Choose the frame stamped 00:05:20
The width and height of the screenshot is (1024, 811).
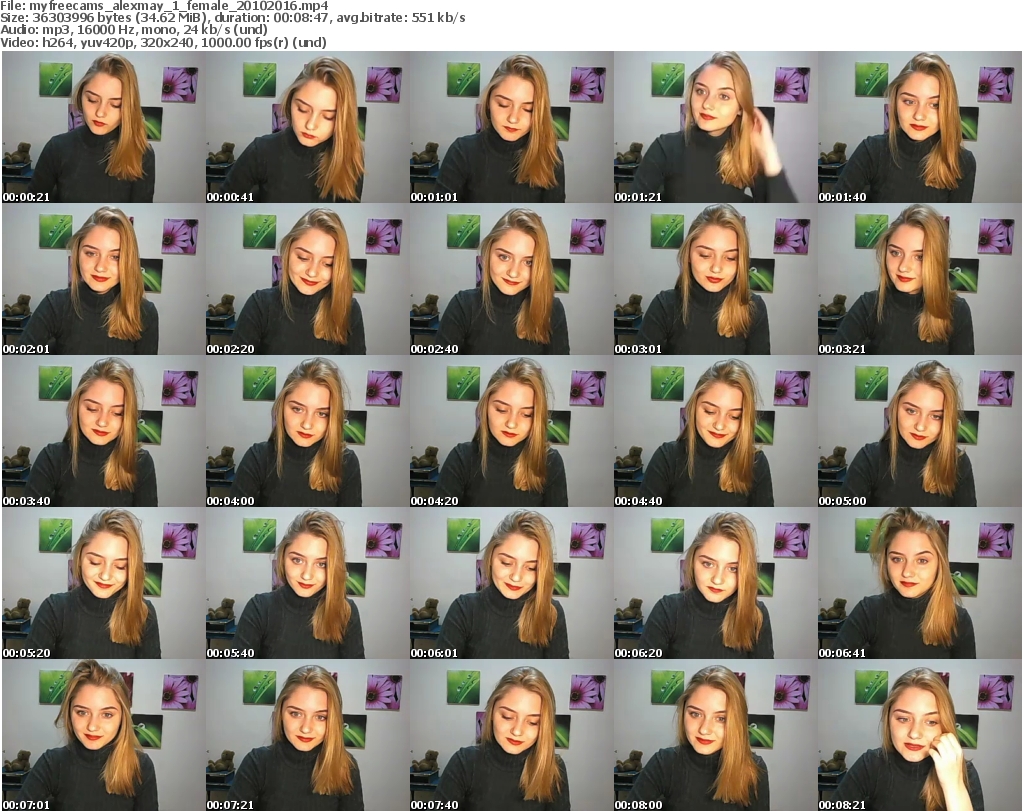click(104, 583)
